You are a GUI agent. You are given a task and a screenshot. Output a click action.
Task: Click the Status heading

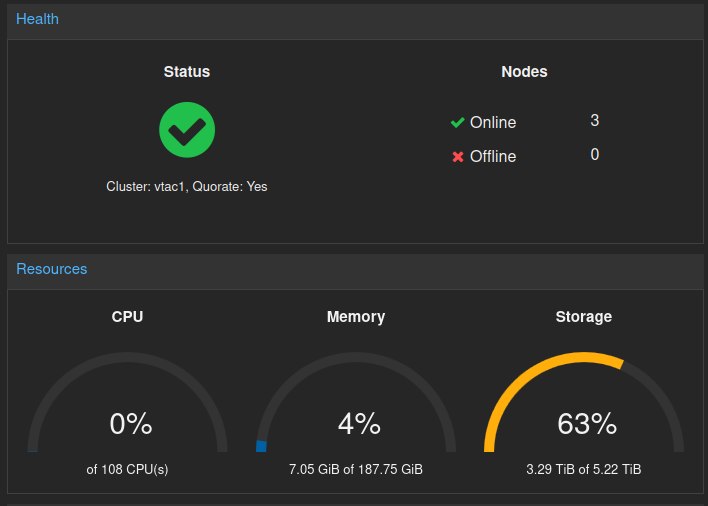(x=187, y=72)
